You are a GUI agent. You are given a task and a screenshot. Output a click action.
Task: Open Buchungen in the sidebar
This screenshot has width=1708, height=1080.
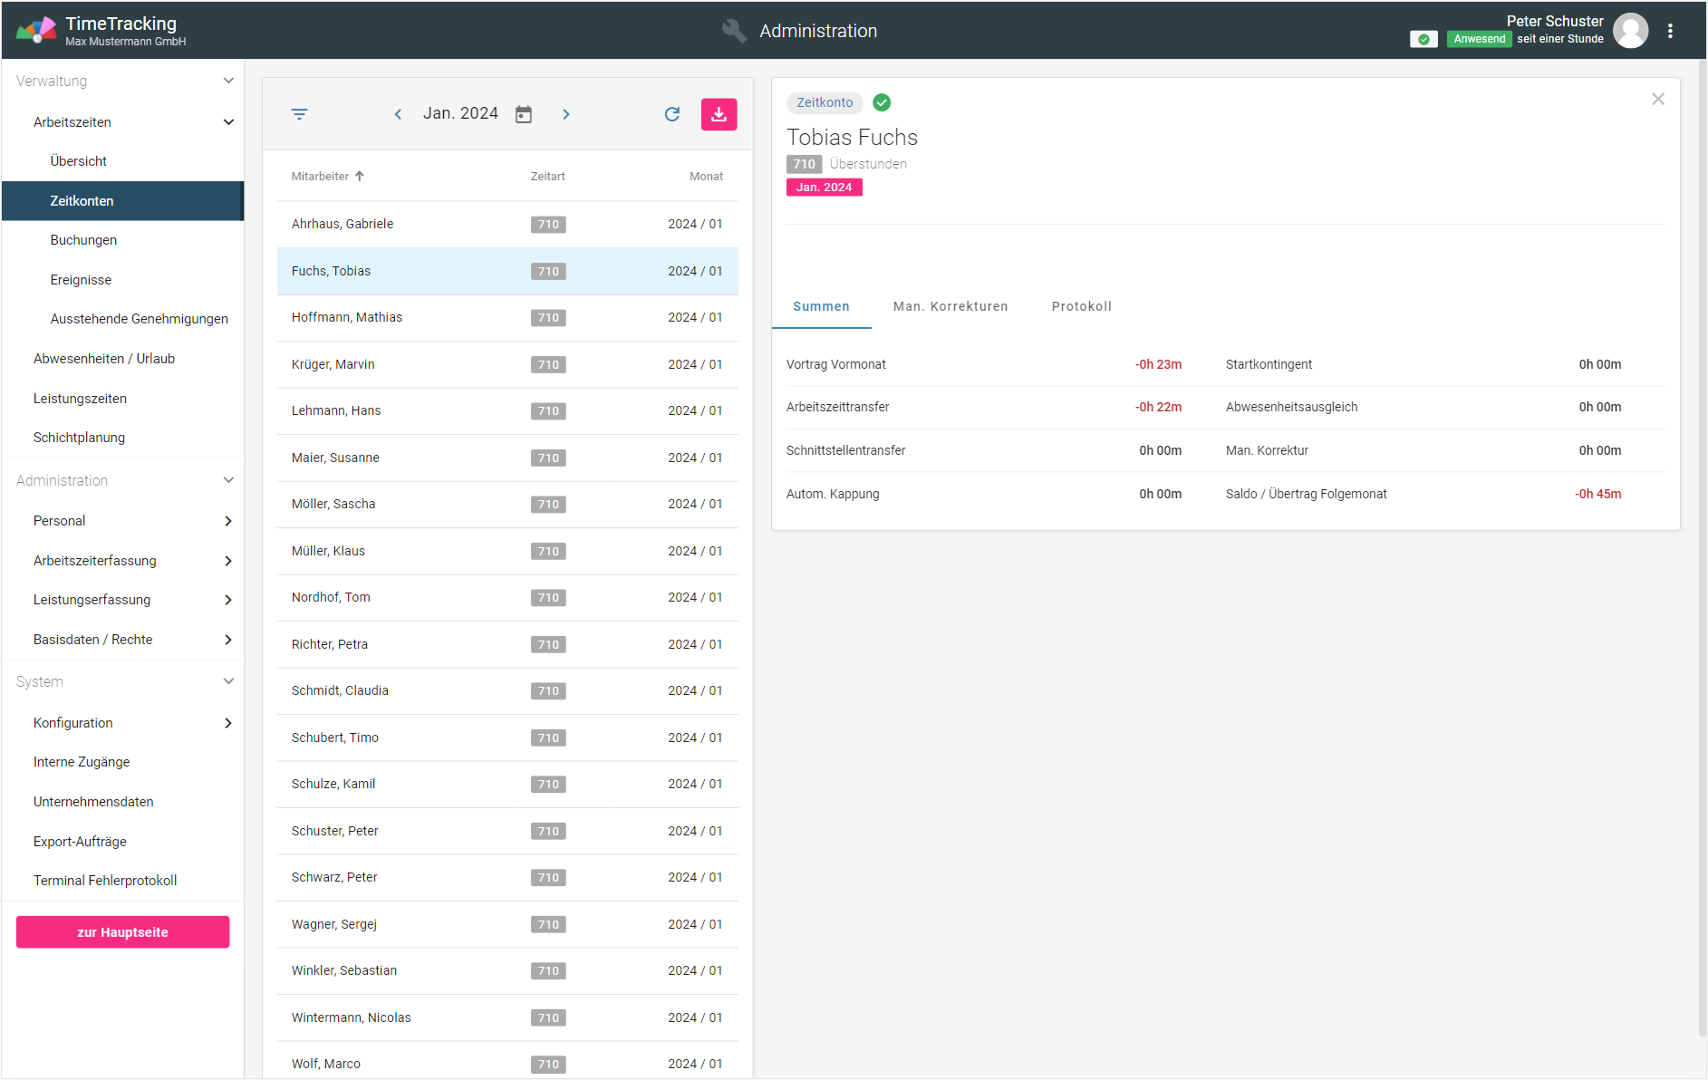click(x=83, y=240)
